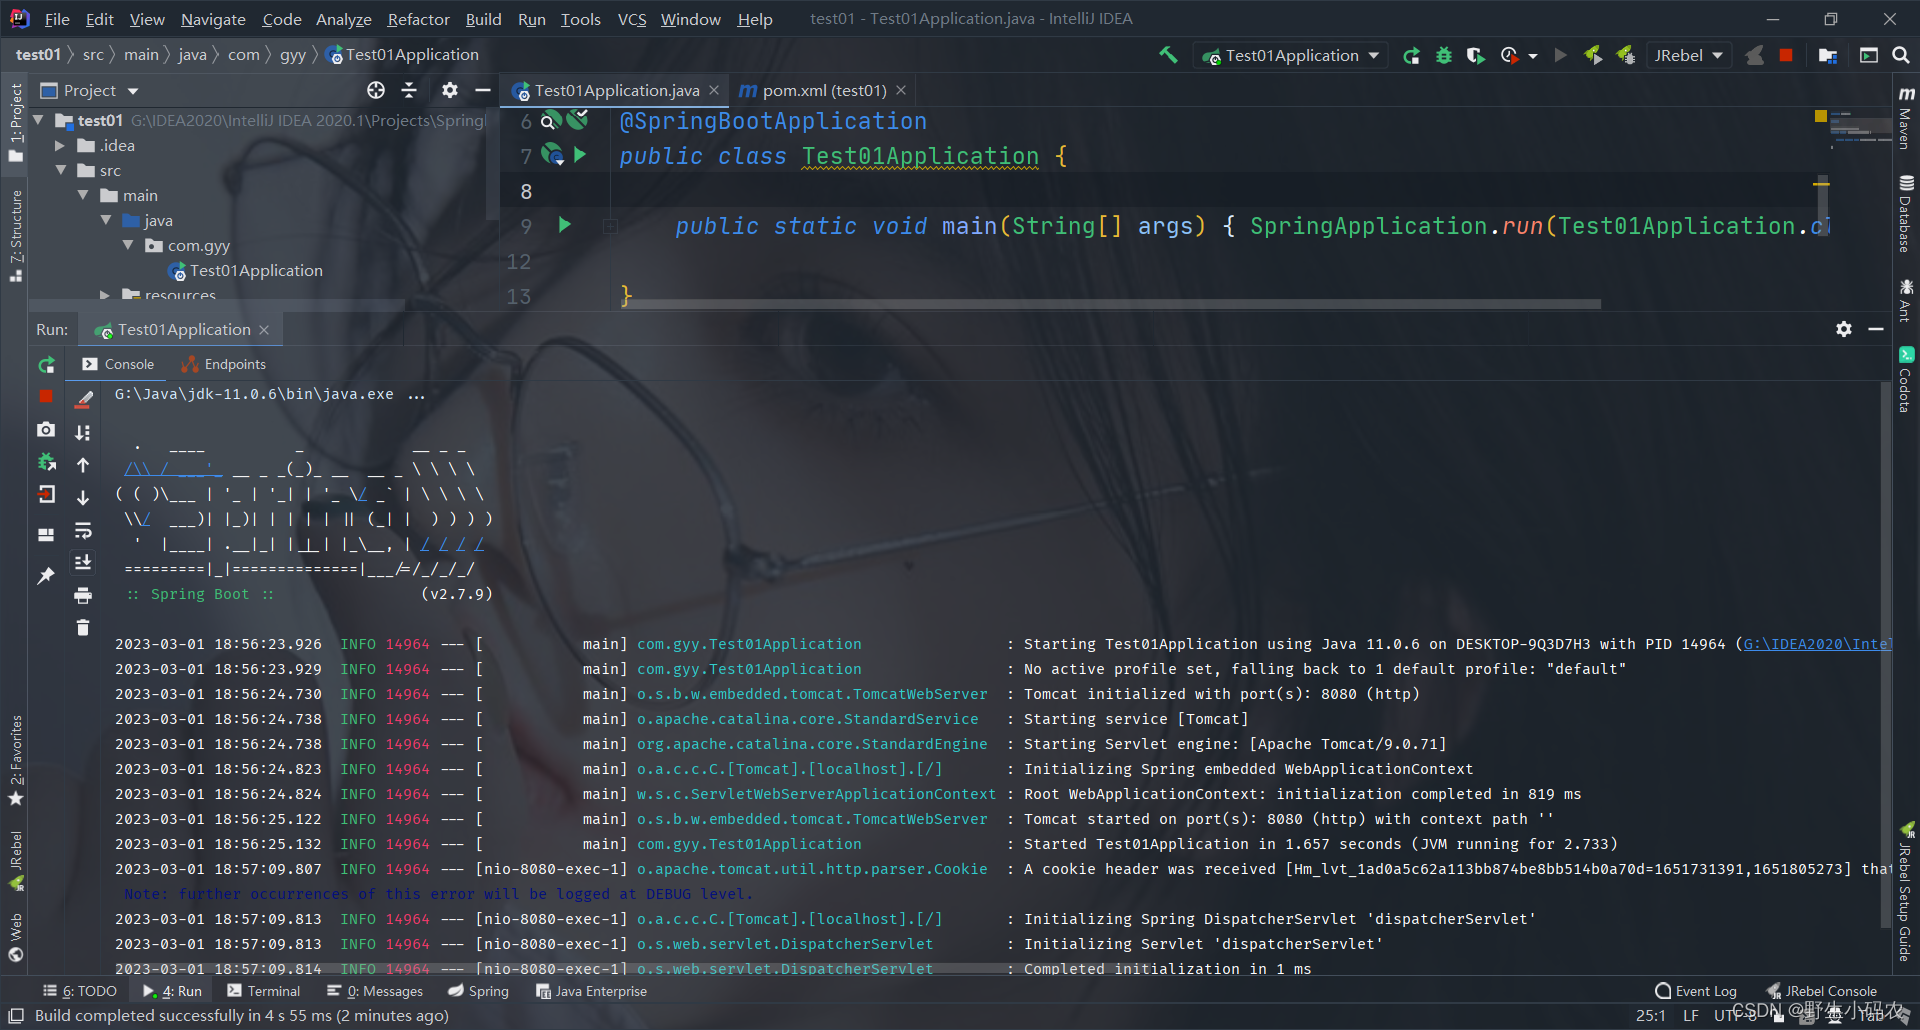Hide the Project panel with minus icon
The height and width of the screenshot is (1030, 1920).
pos(482,90)
